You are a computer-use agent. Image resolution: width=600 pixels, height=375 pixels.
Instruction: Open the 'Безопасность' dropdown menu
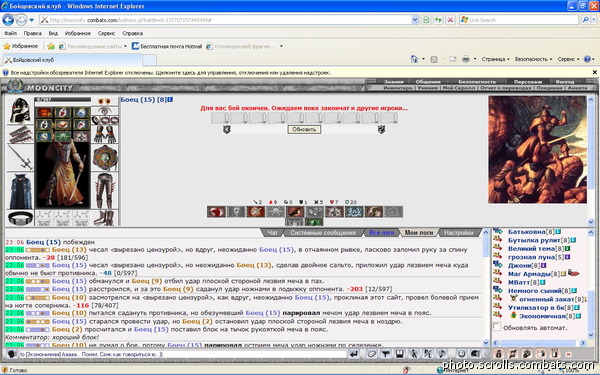coord(533,59)
